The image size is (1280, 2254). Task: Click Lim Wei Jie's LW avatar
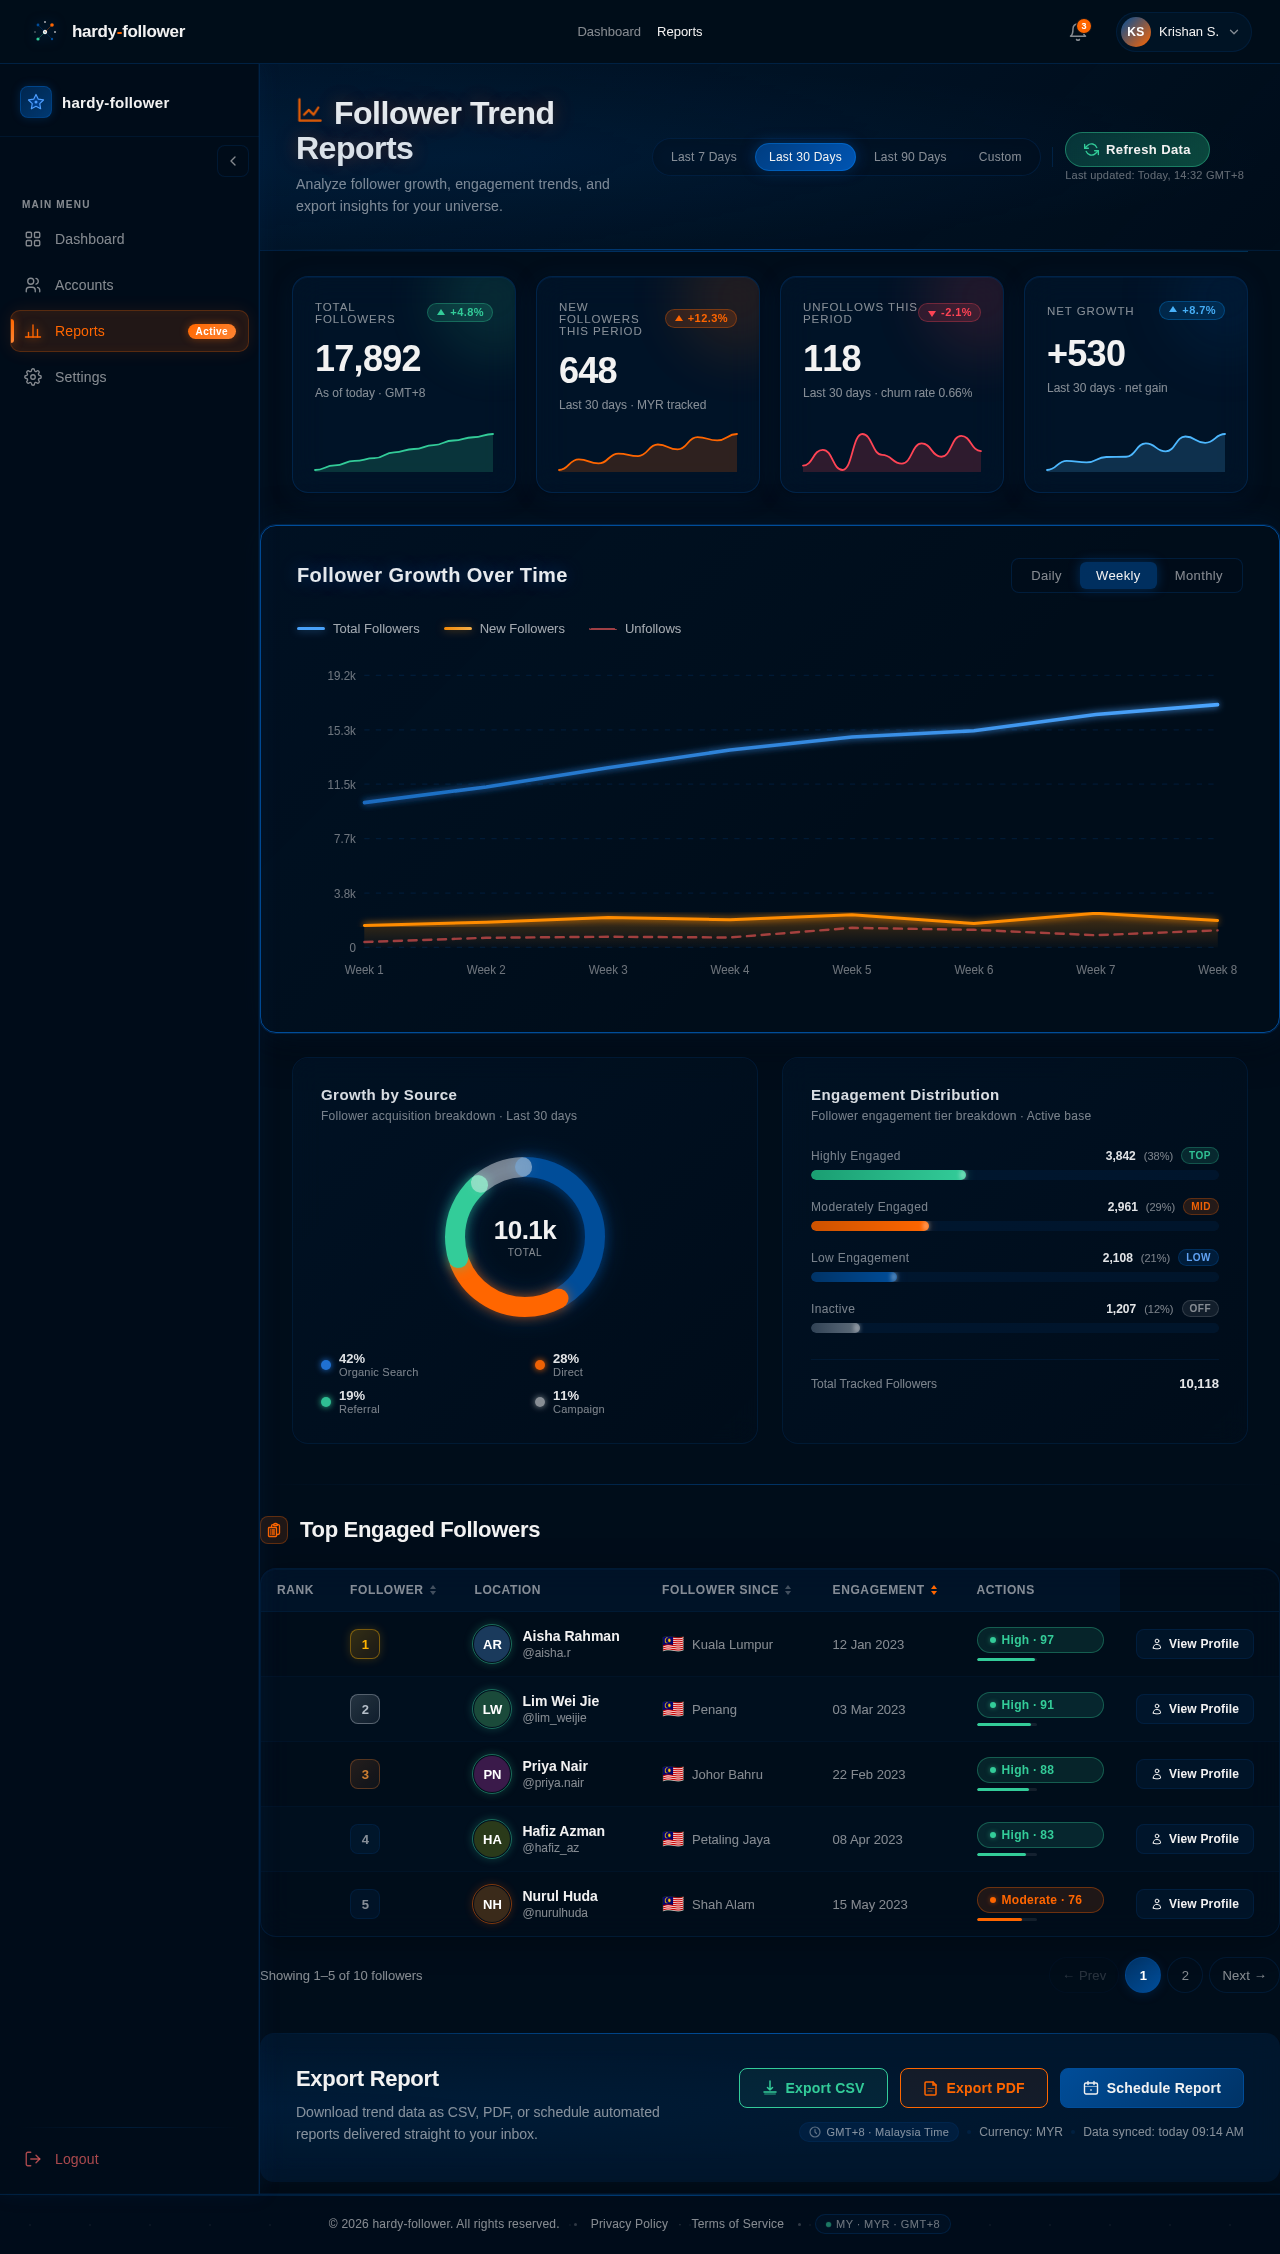[x=492, y=1709]
